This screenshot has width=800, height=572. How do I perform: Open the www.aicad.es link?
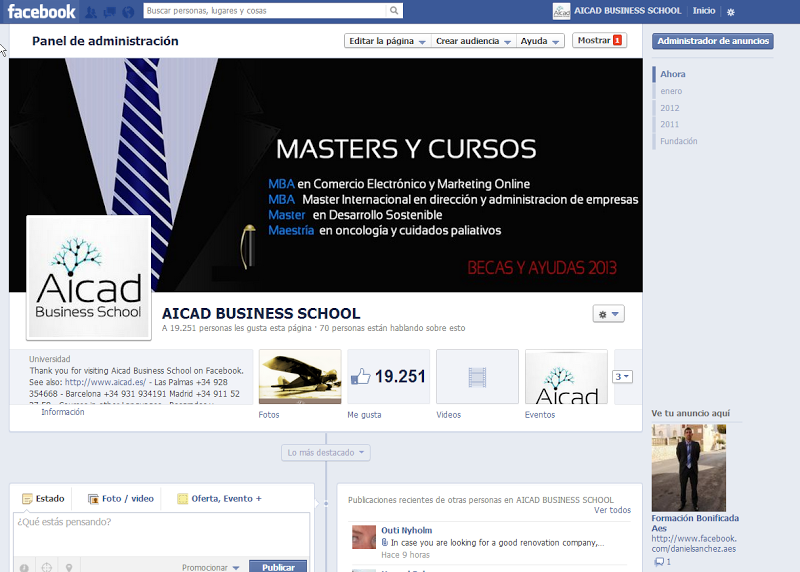coord(105,382)
